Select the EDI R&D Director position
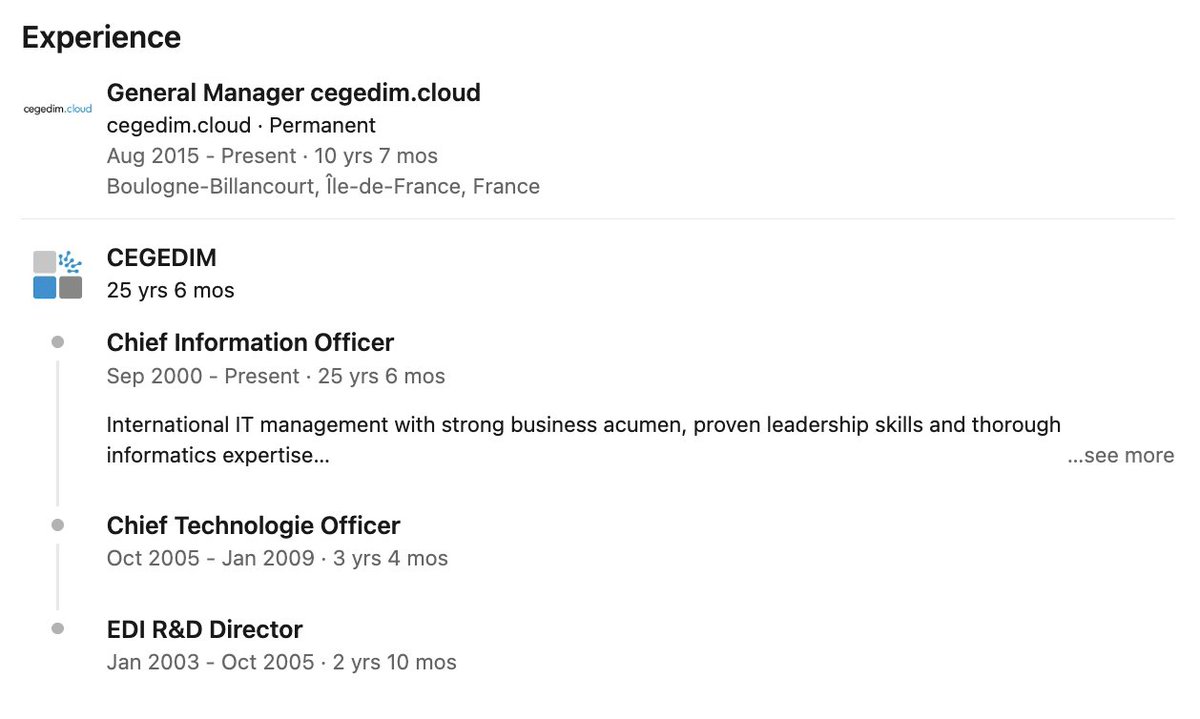This screenshot has height=719, width=1200. click(204, 629)
